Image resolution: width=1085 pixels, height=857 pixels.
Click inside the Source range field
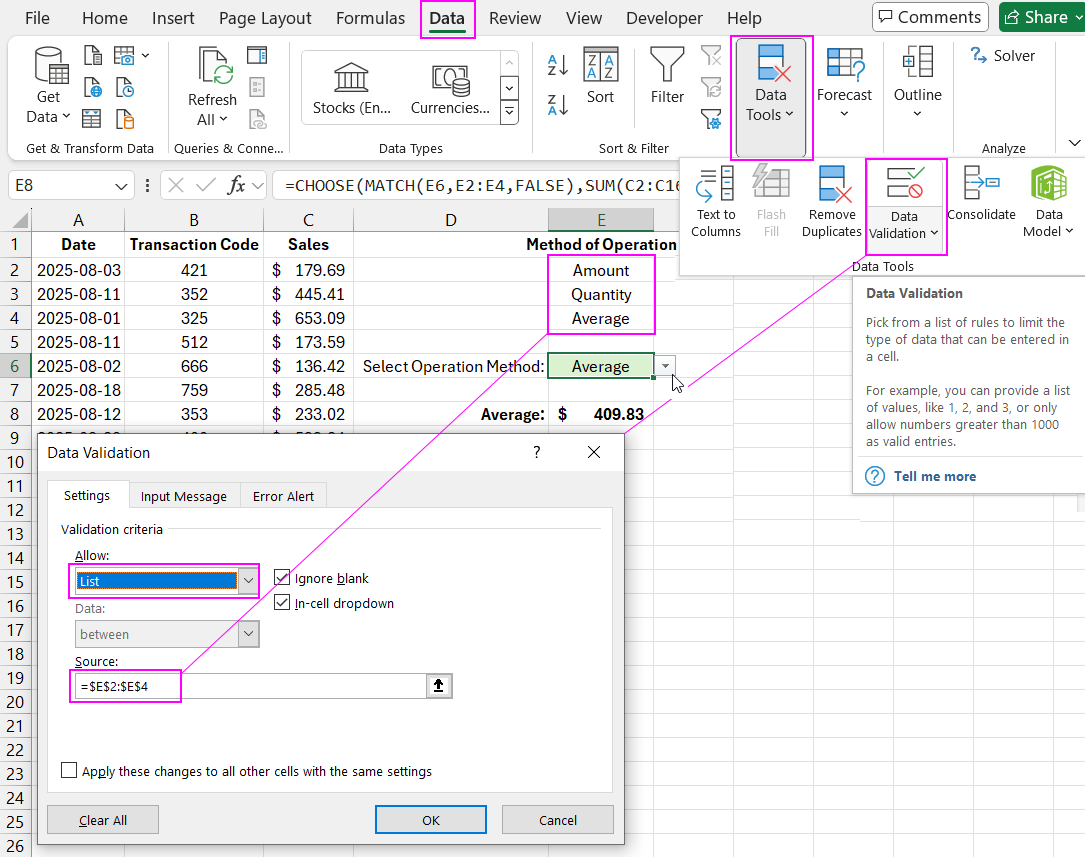300,686
